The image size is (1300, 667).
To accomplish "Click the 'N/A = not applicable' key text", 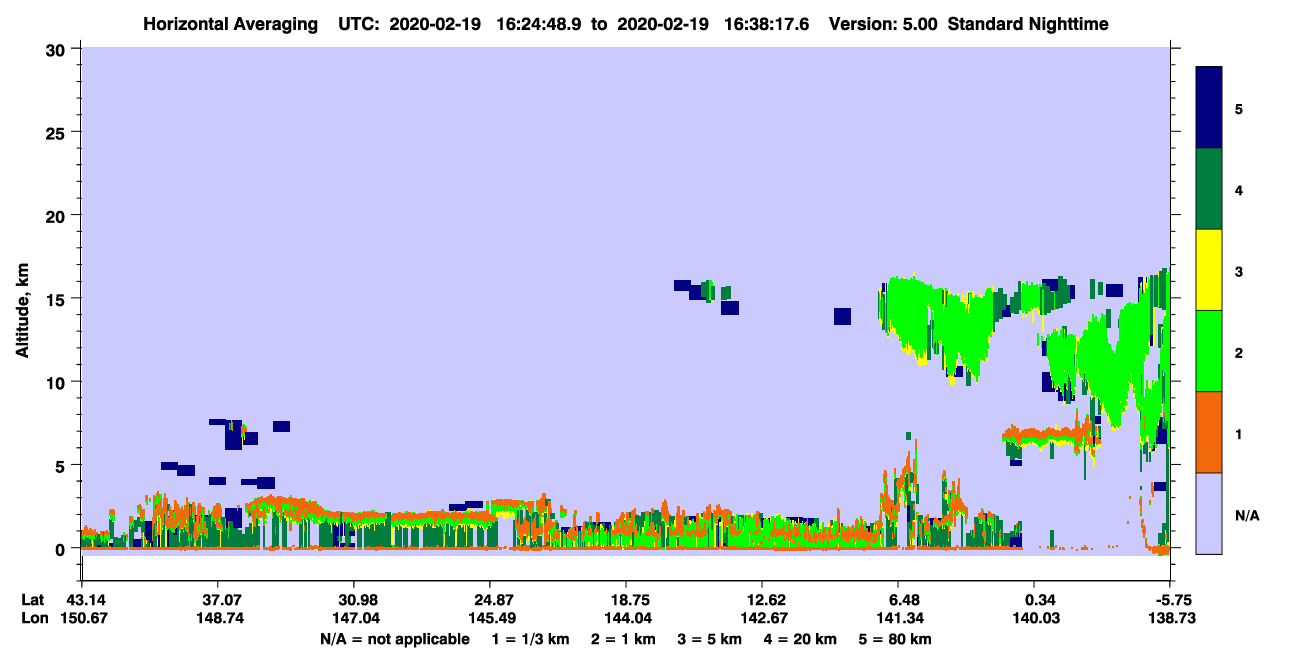I will pos(394,639).
